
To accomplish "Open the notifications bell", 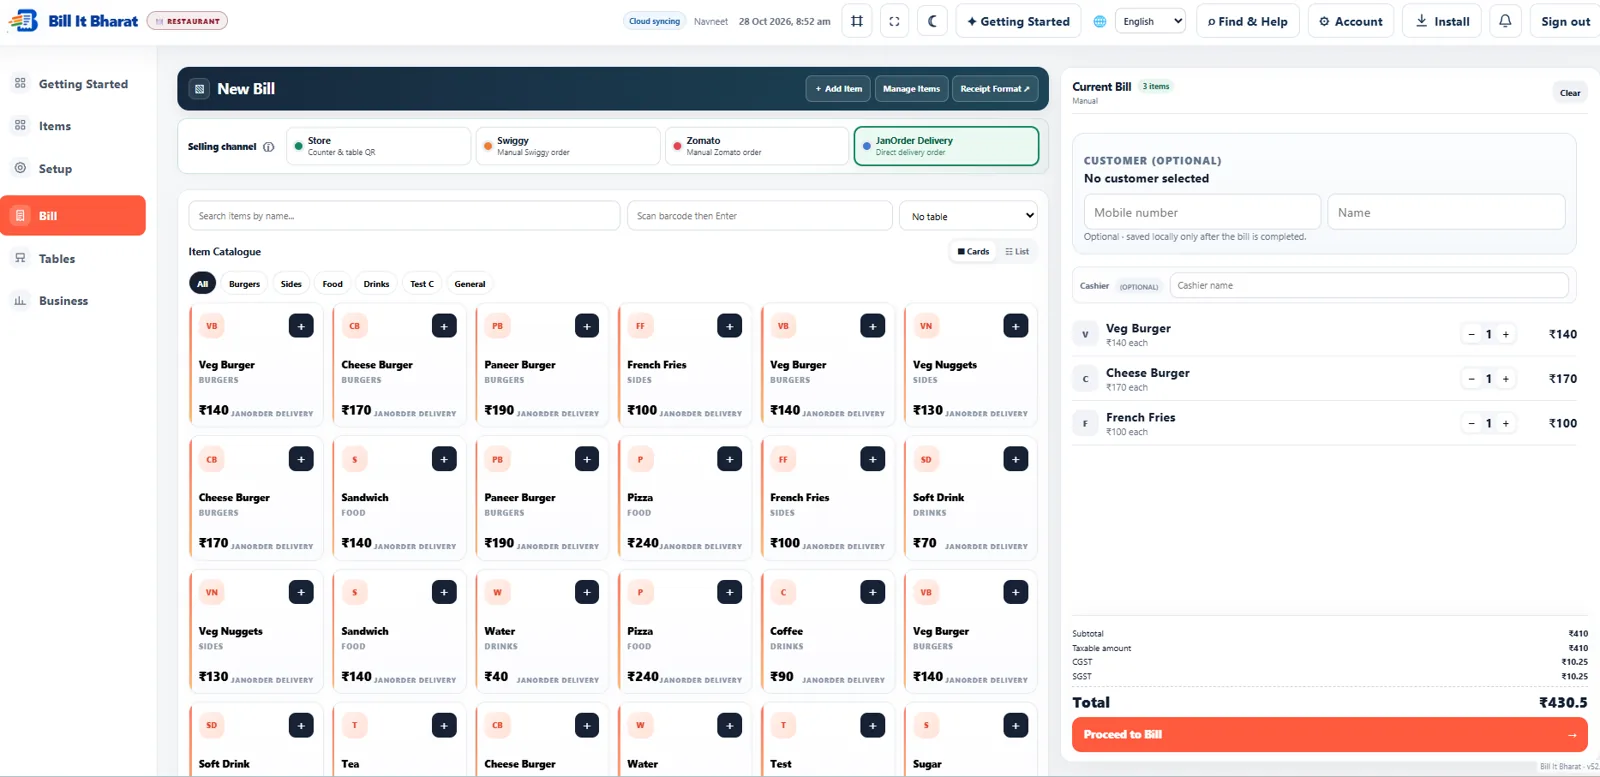I will tap(1505, 21).
